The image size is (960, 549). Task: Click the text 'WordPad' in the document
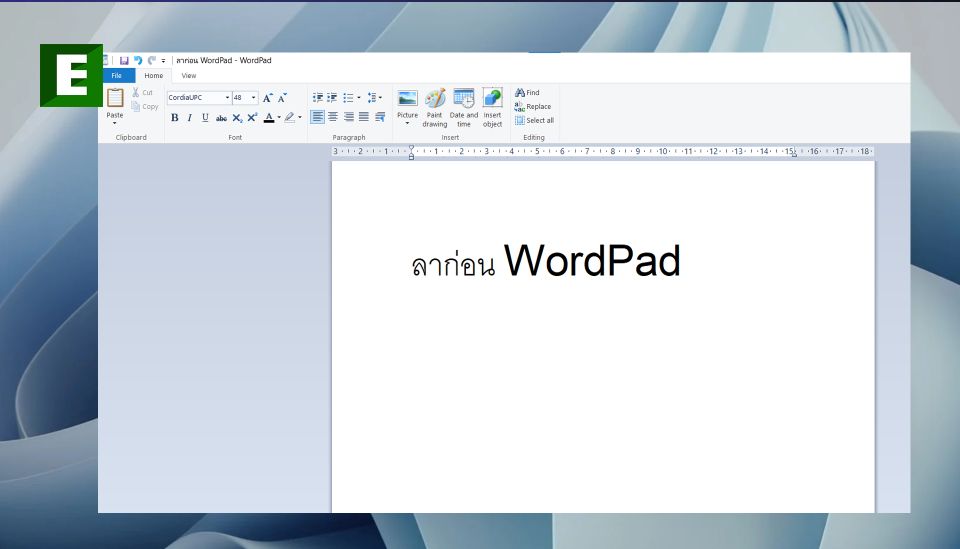pyautogui.click(x=592, y=261)
